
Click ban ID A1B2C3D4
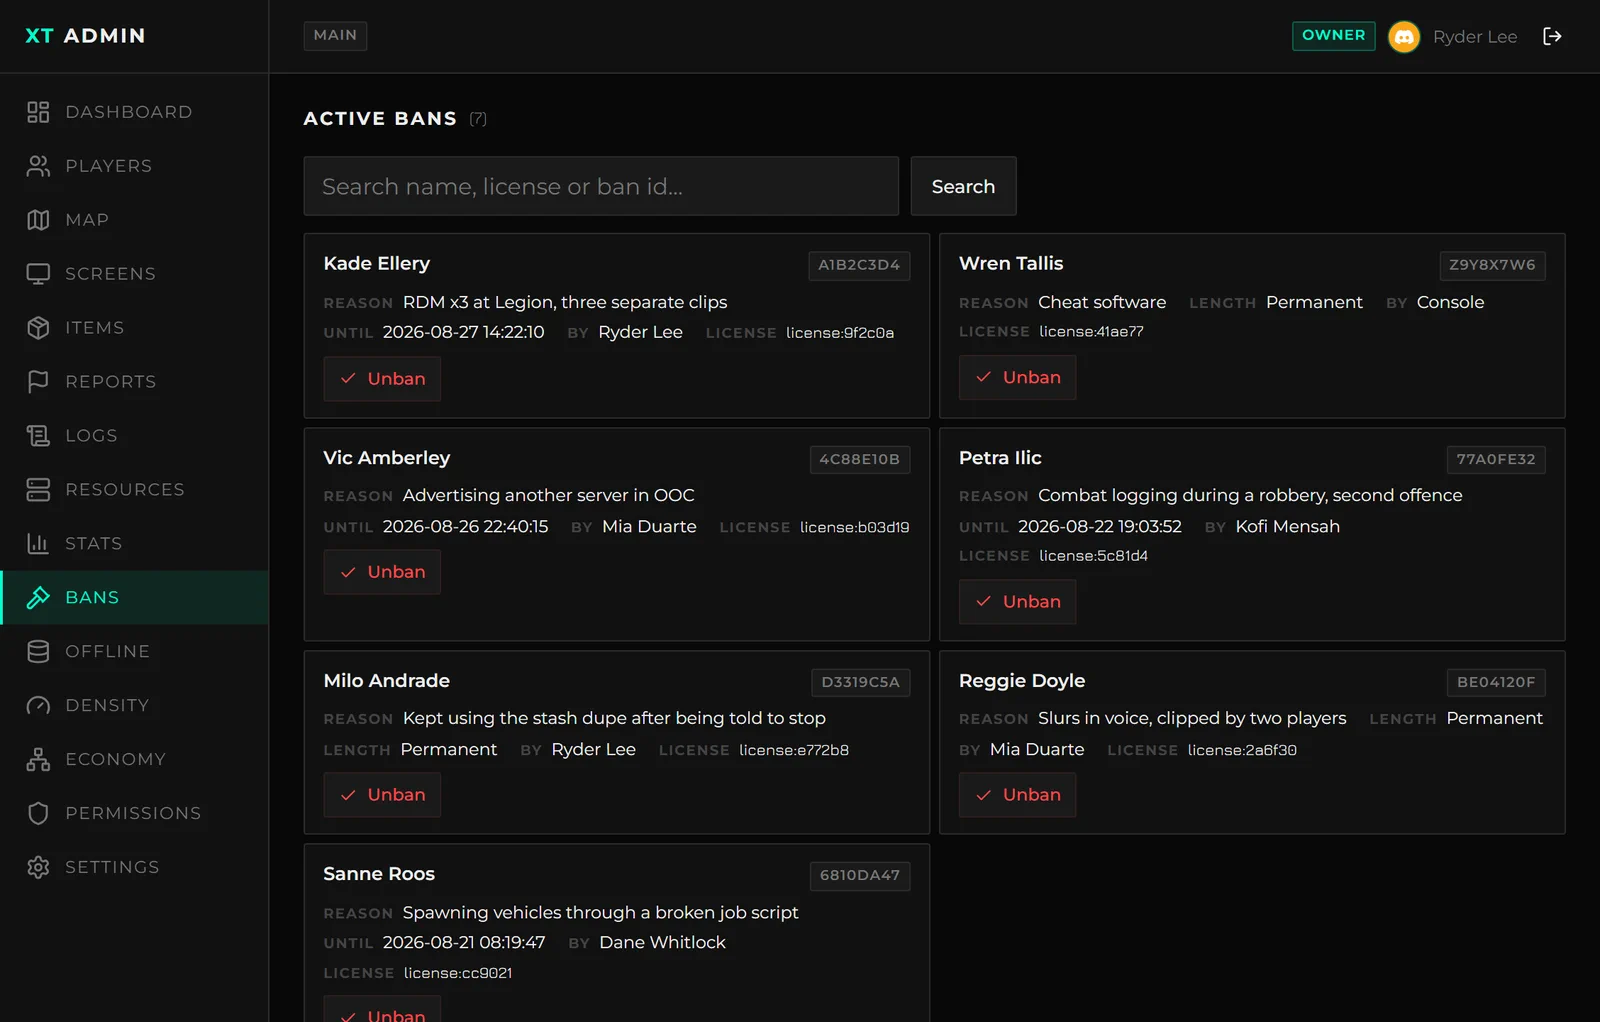point(859,265)
